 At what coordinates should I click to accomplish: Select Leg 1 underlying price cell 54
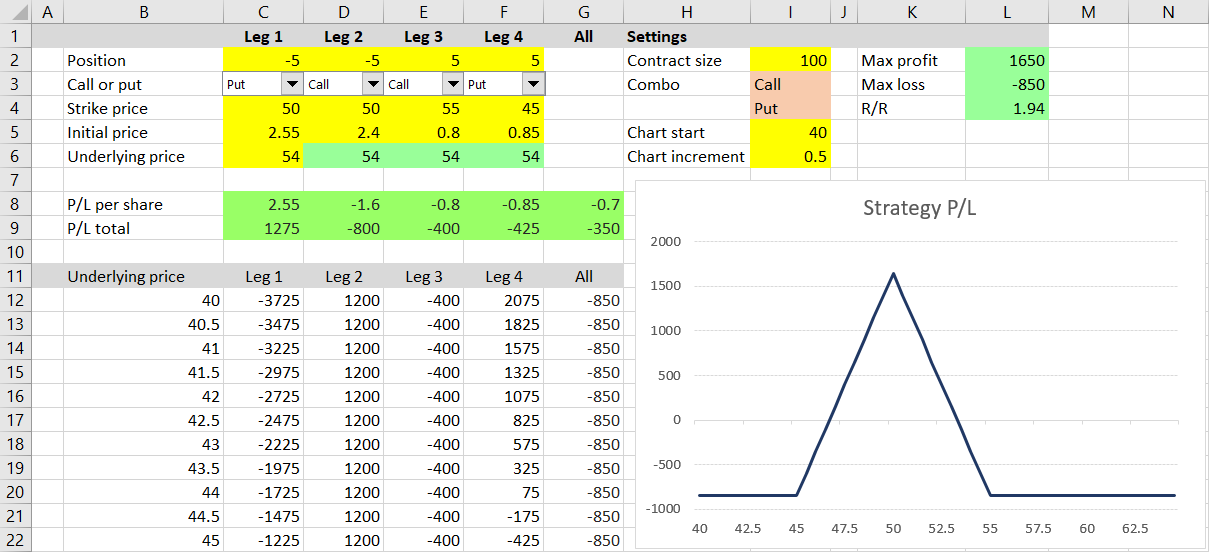point(263,157)
